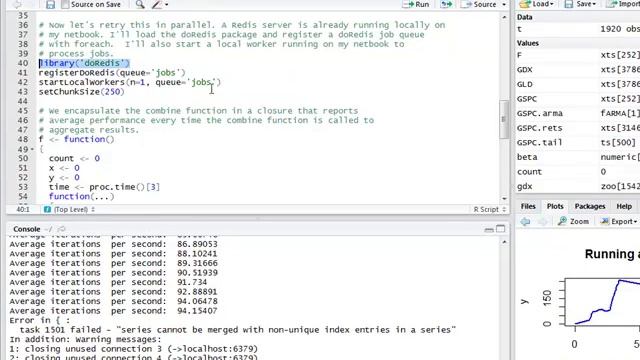
Task: Click the task 1501 failed error message
Action: (238, 330)
